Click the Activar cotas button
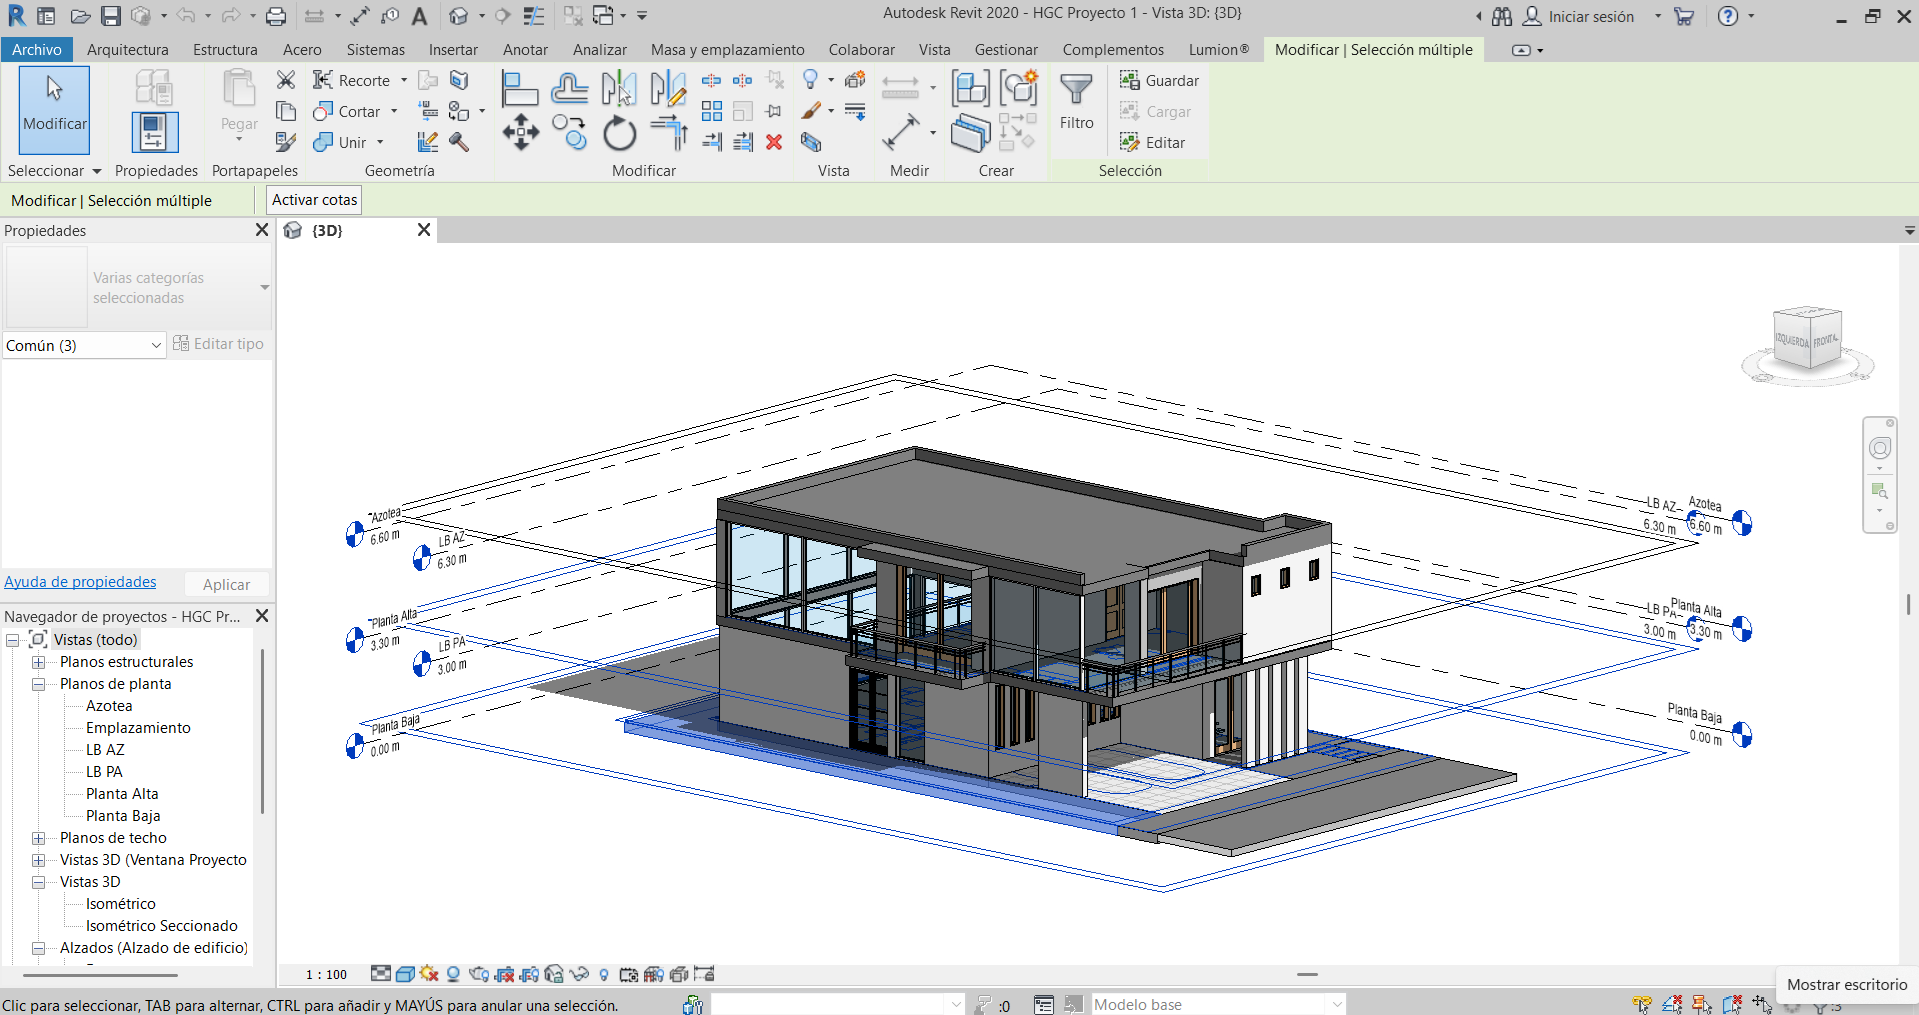 point(314,200)
